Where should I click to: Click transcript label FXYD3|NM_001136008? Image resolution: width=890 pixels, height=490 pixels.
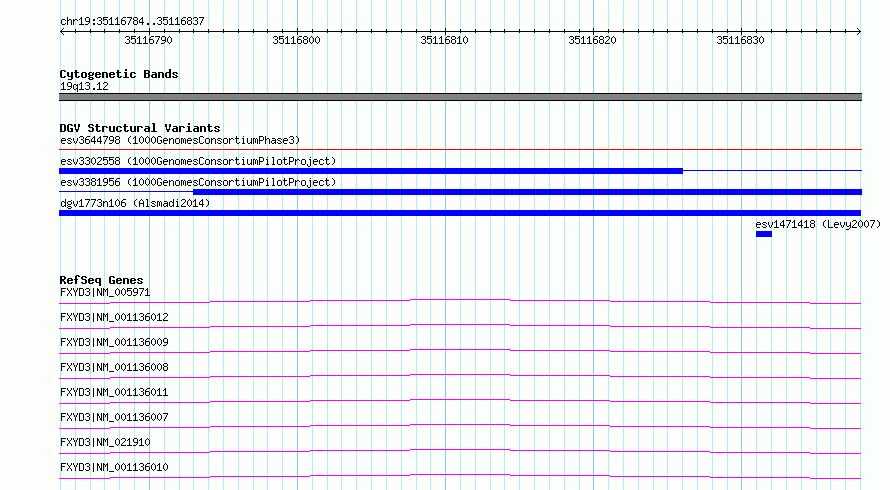pos(114,367)
